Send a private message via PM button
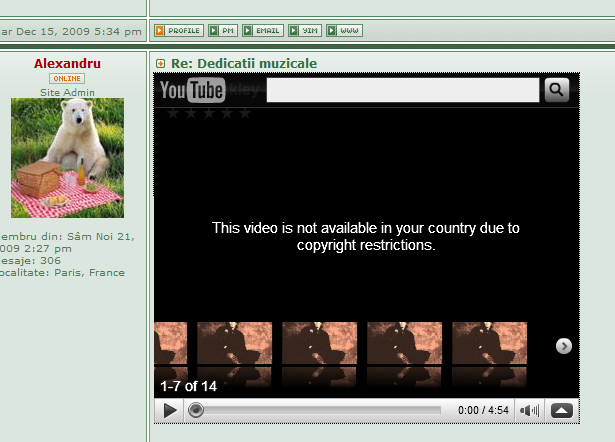 click(x=223, y=31)
